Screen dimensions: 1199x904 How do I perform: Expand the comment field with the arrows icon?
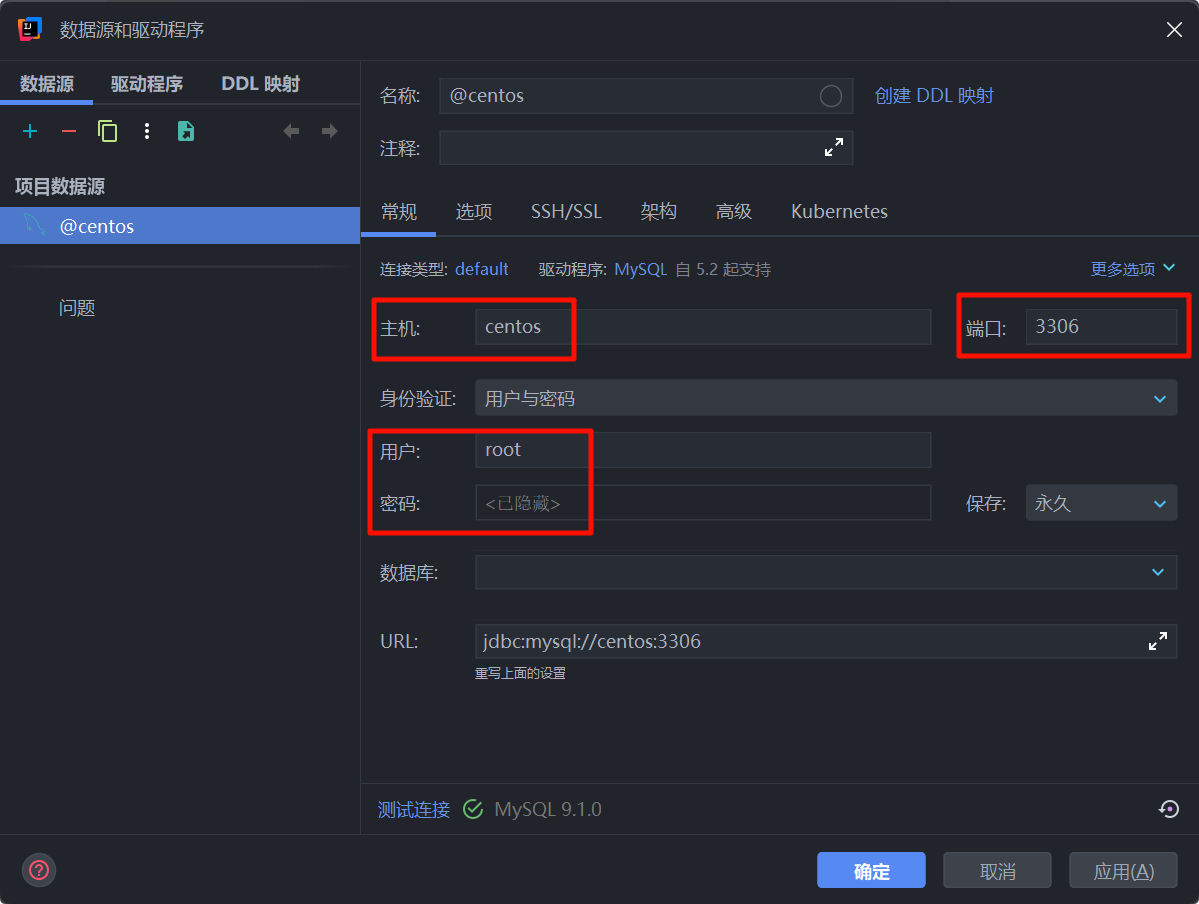[833, 148]
